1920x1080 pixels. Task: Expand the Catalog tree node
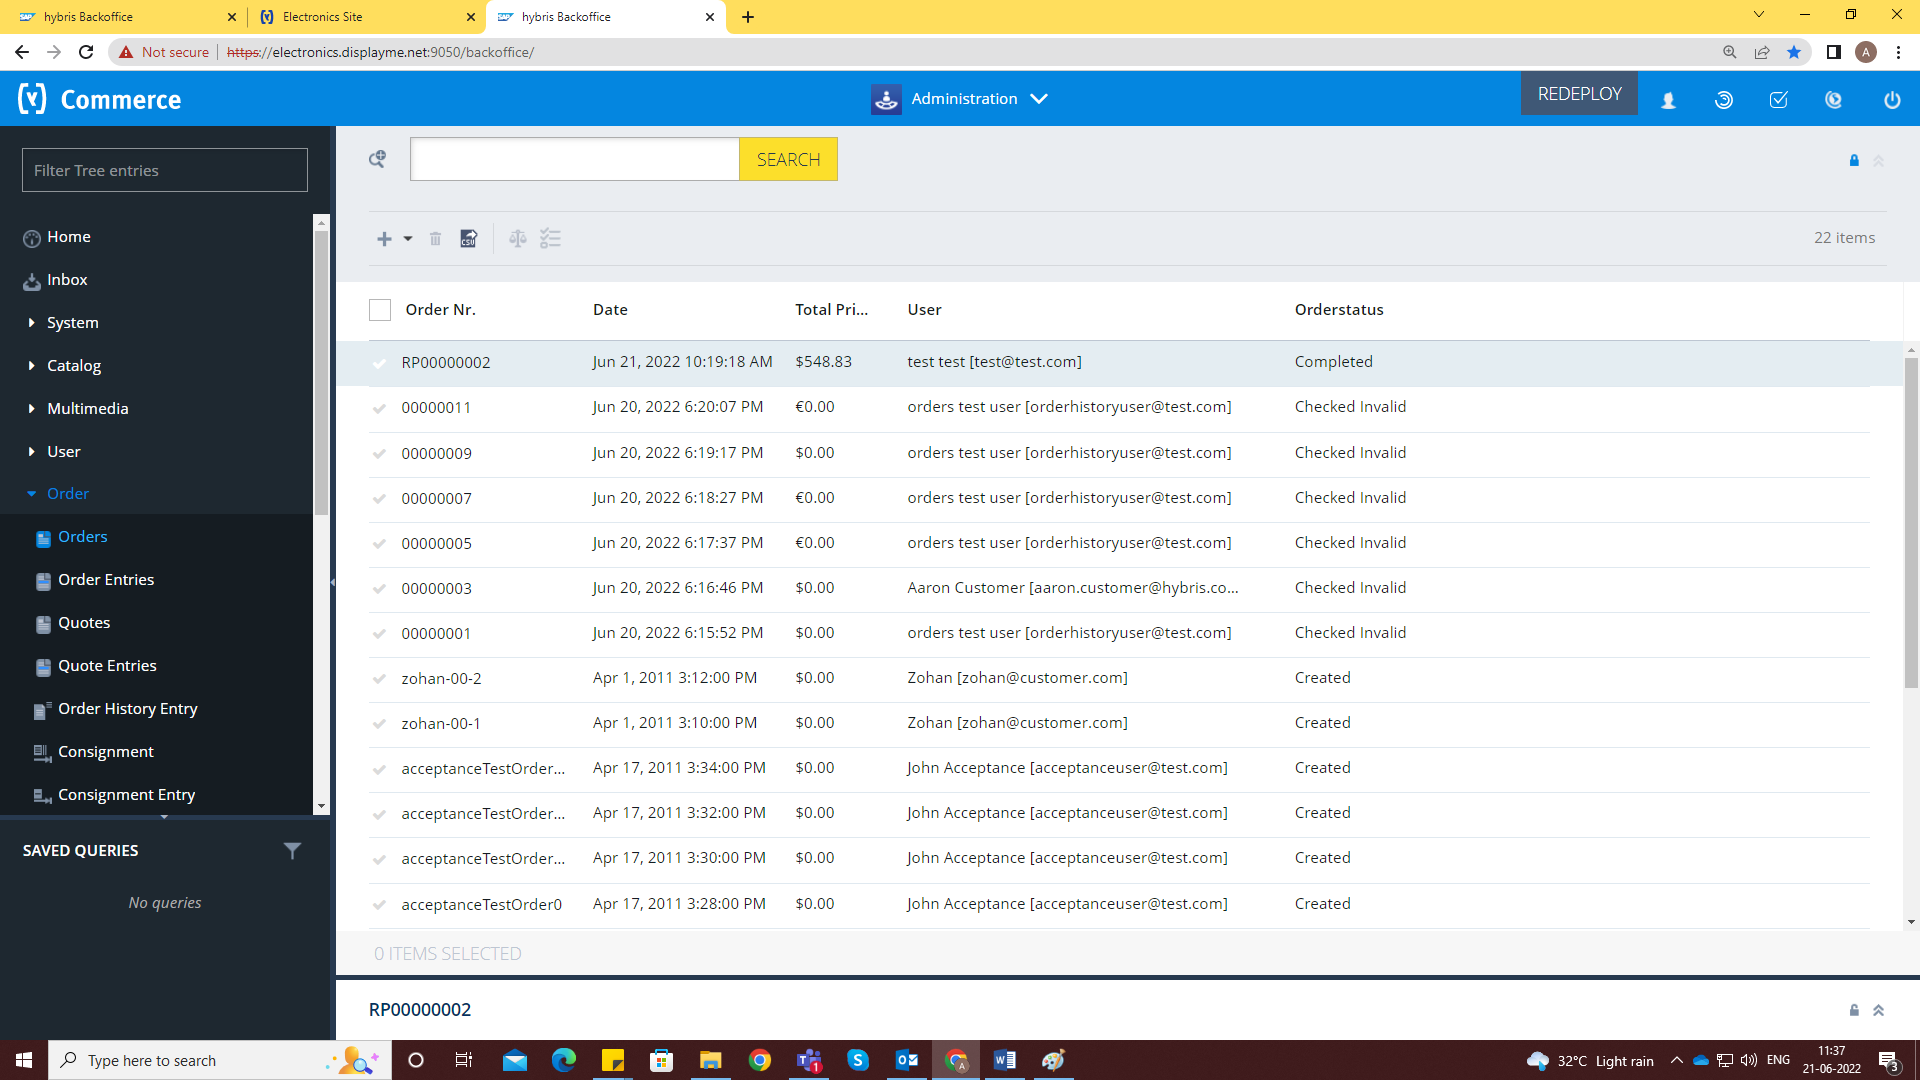(32, 366)
